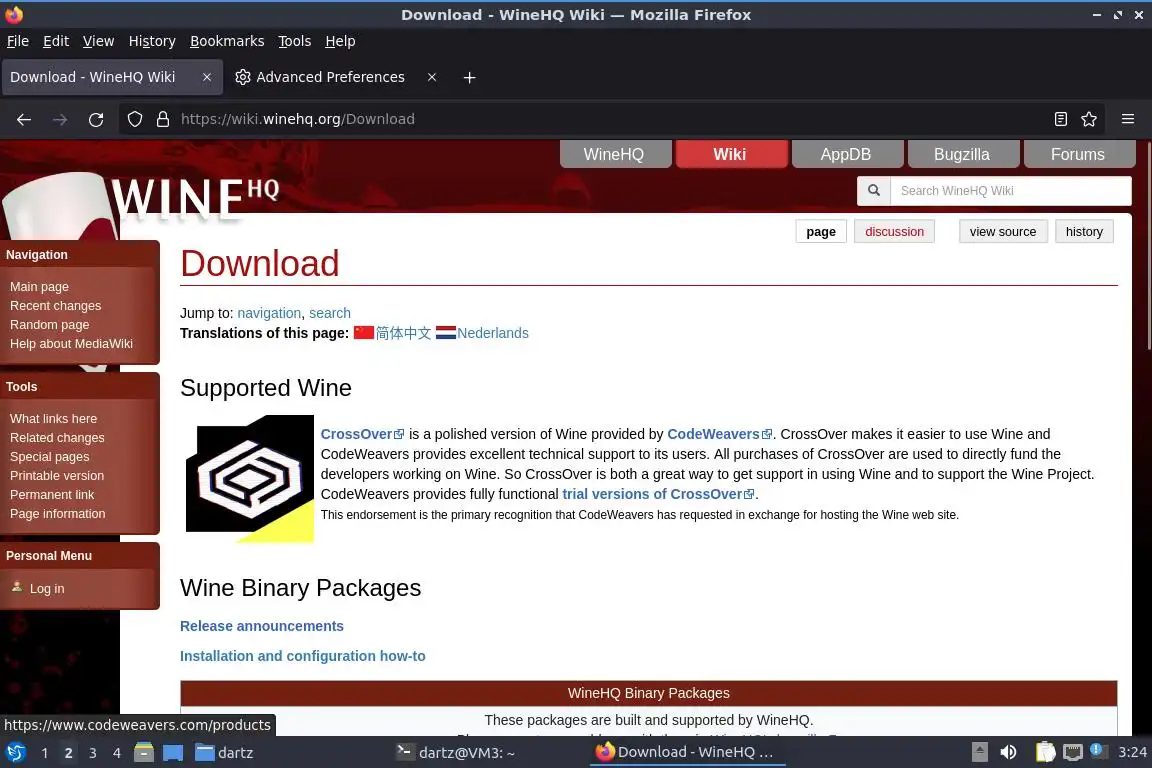
Task: Go back with the browser back arrow
Action: (24, 119)
